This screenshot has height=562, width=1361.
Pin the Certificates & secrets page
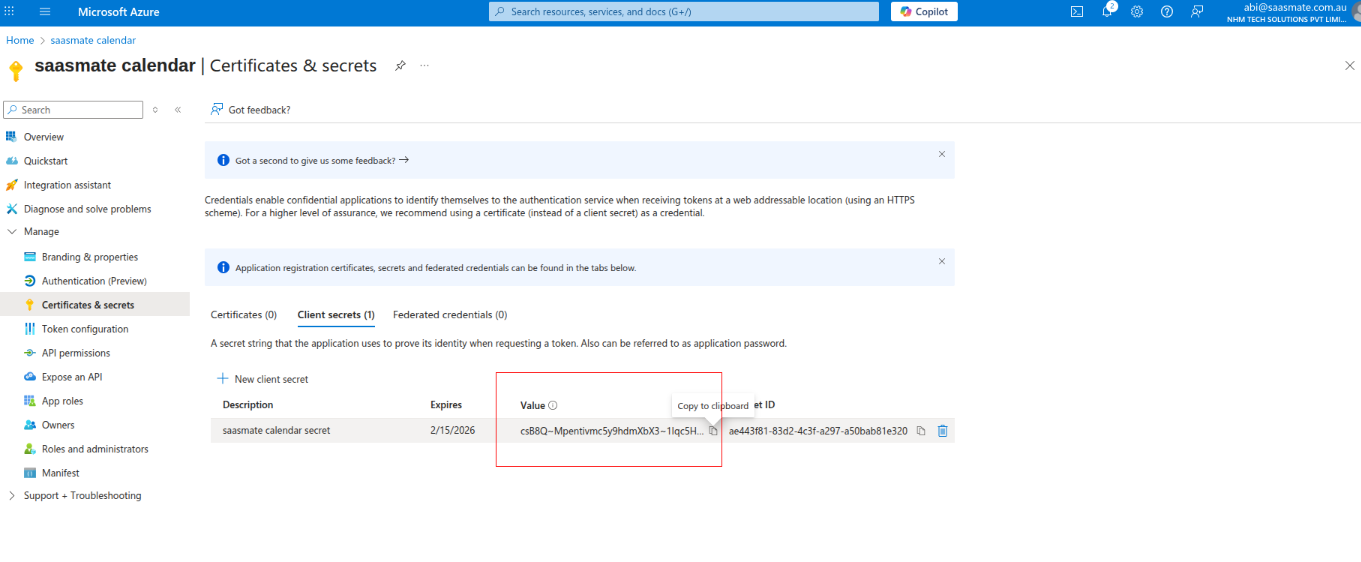pos(400,66)
